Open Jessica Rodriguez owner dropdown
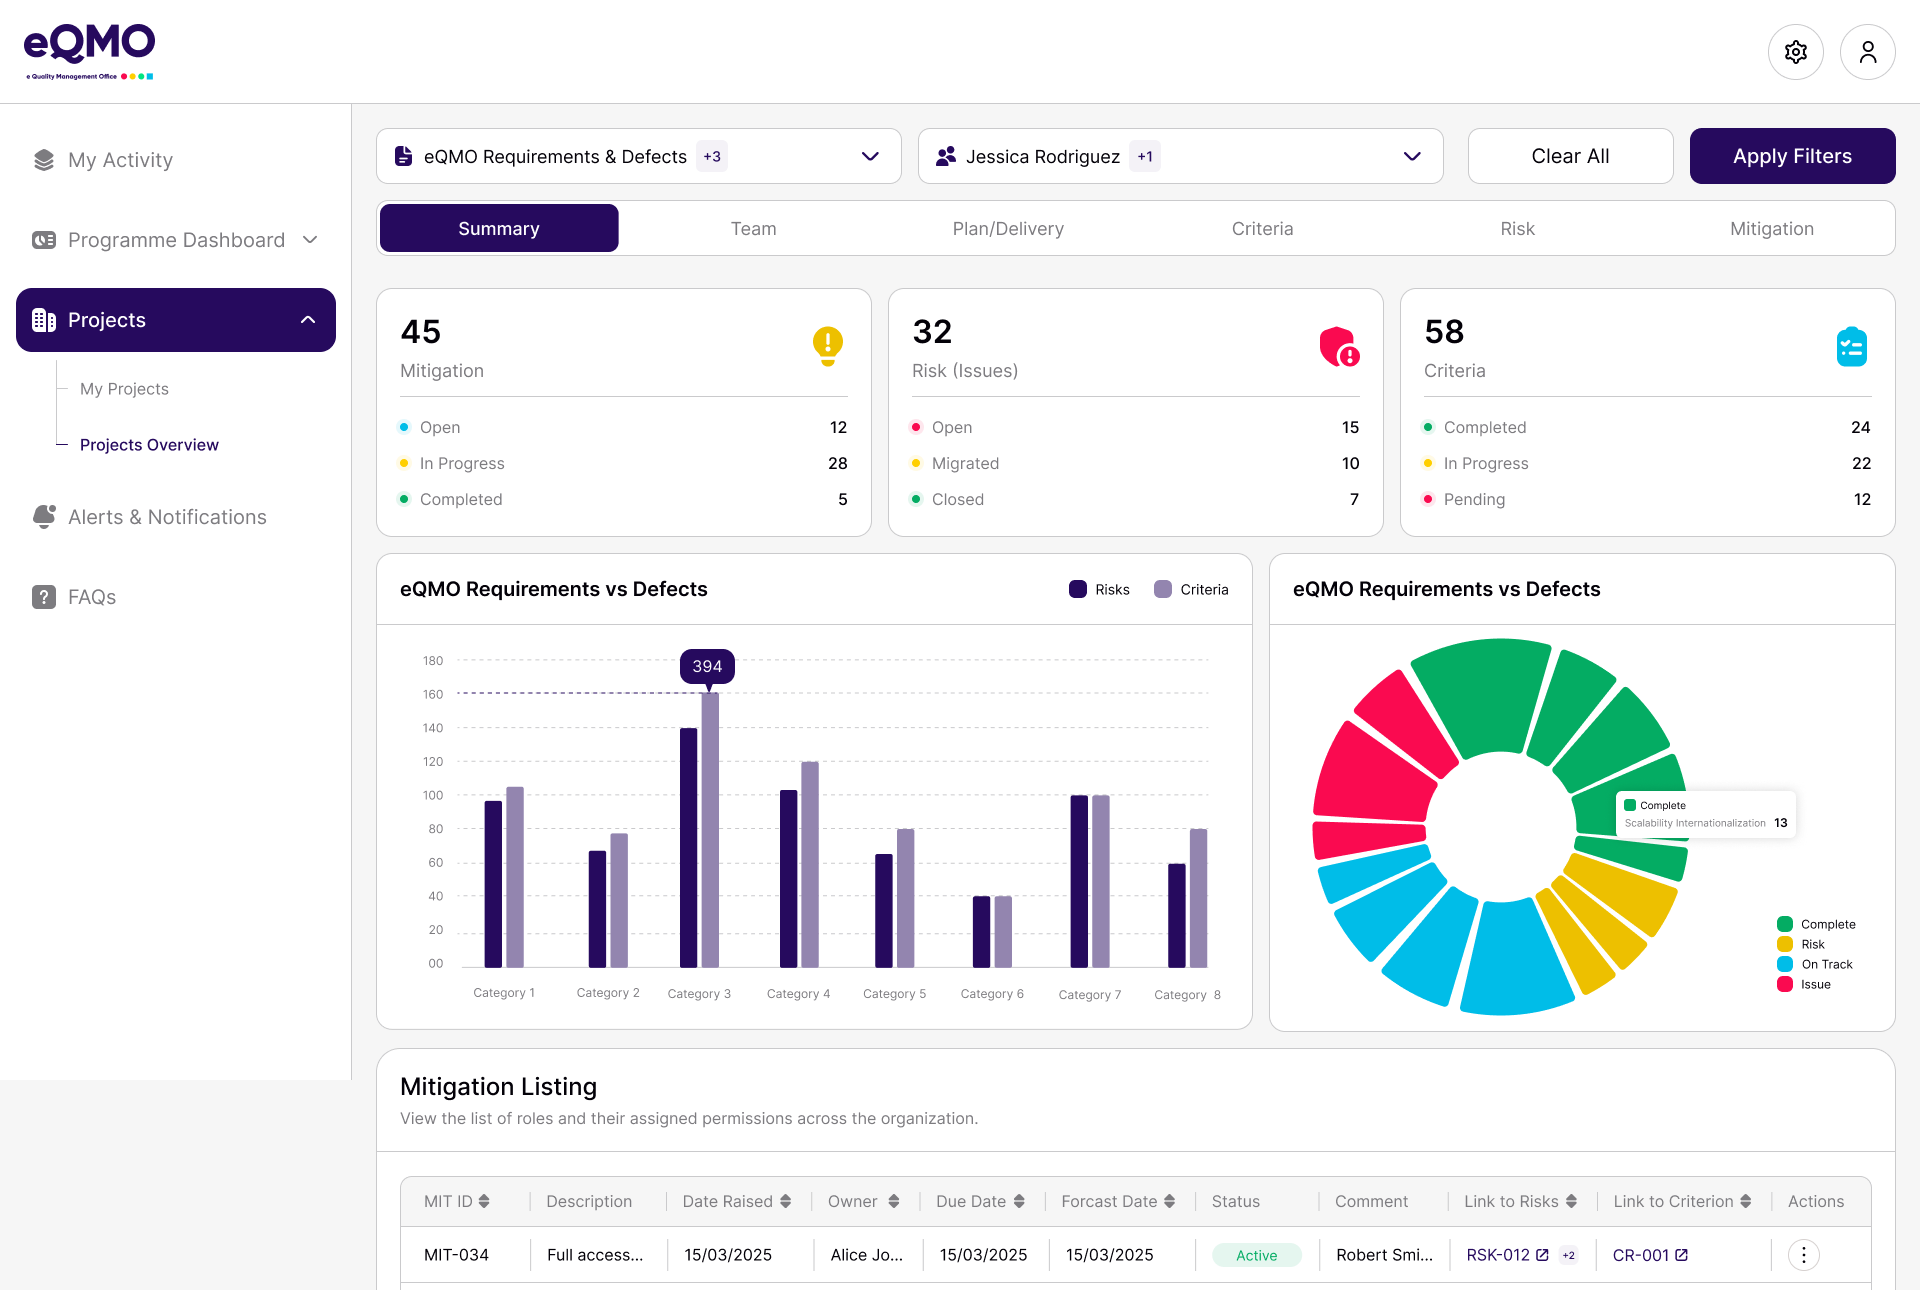 pyautogui.click(x=1180, y=156)
